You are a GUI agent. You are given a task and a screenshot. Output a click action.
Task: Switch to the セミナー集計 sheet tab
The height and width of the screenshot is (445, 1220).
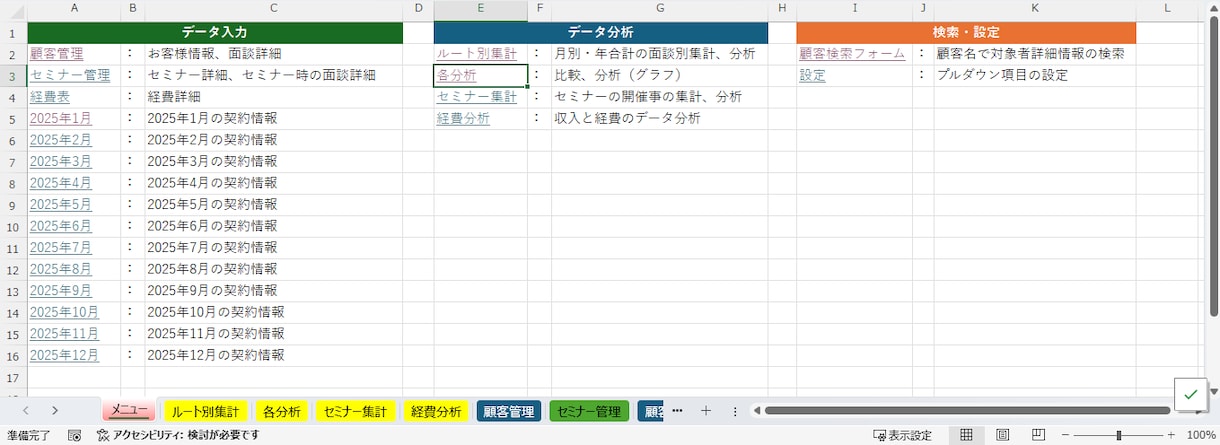[355, 411]
